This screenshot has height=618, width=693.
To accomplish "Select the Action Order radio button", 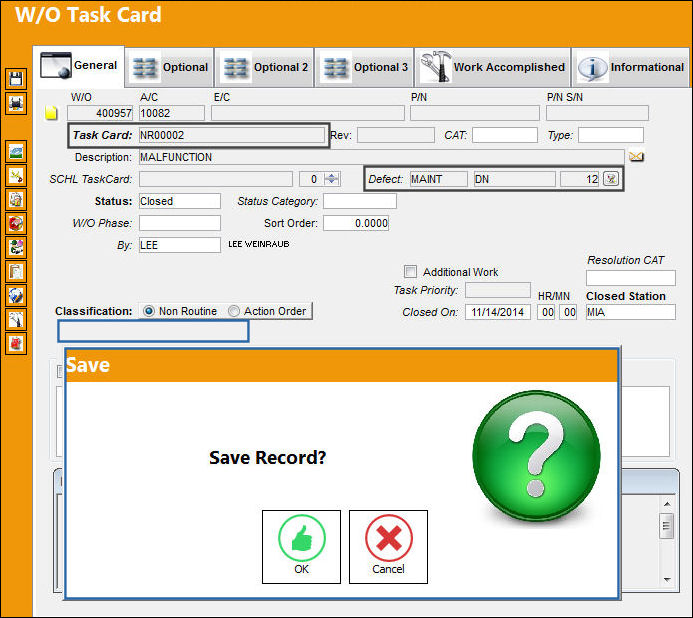I will pyautogui.click(x=234, y=311).
